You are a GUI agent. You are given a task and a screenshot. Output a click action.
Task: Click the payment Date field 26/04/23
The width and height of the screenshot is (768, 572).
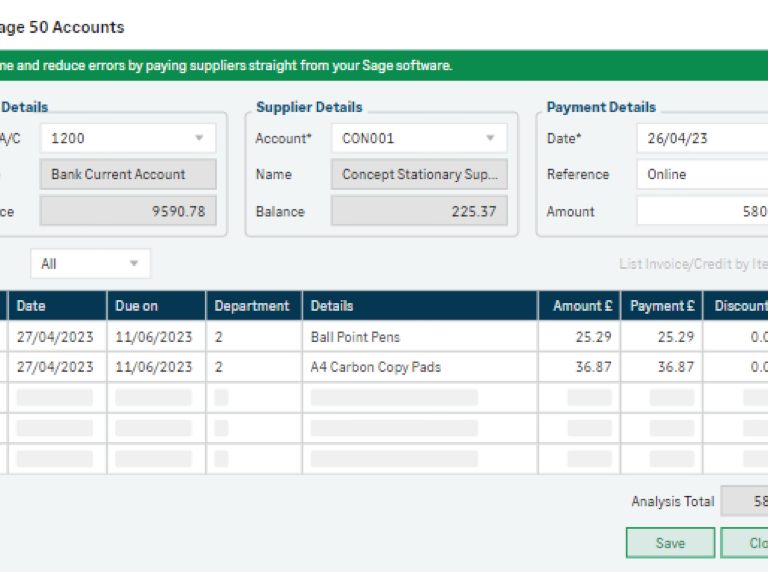(x=702, y=138)
